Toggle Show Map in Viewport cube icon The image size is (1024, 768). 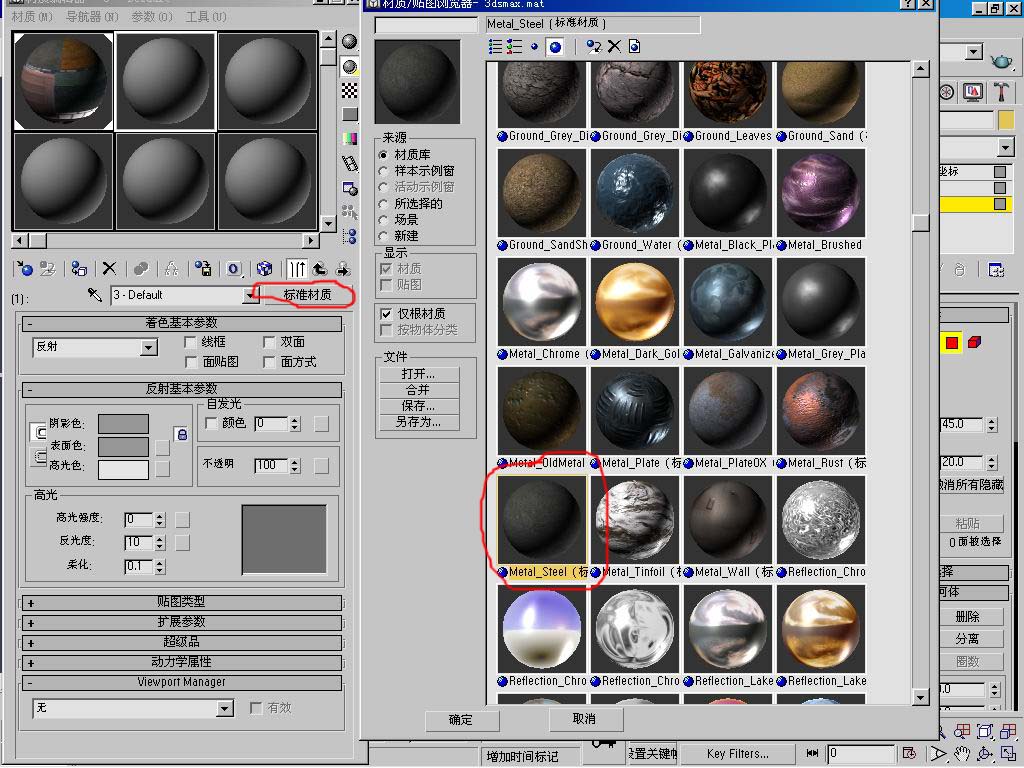point(264,268)
